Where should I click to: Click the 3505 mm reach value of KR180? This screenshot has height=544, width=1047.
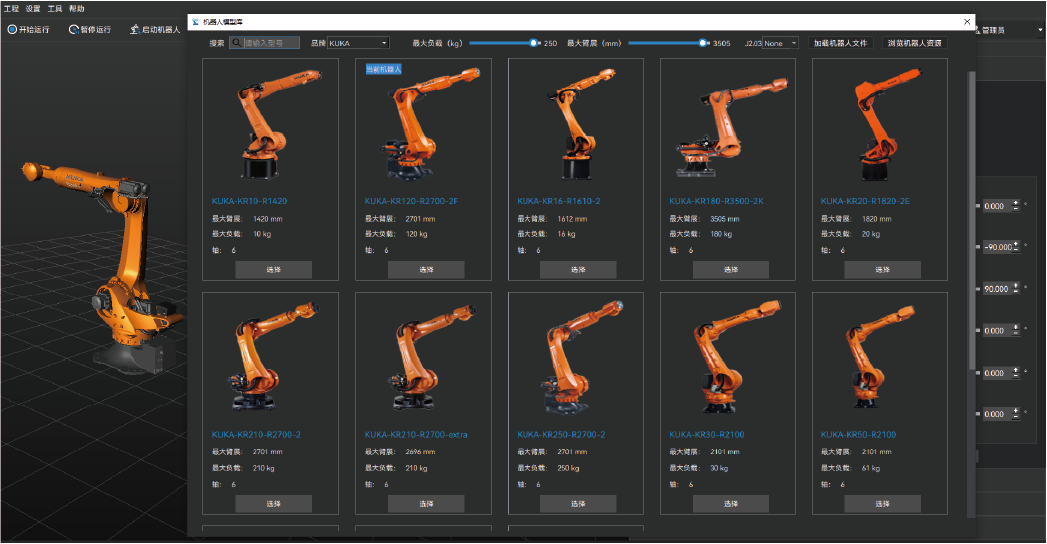coord(724,219)
